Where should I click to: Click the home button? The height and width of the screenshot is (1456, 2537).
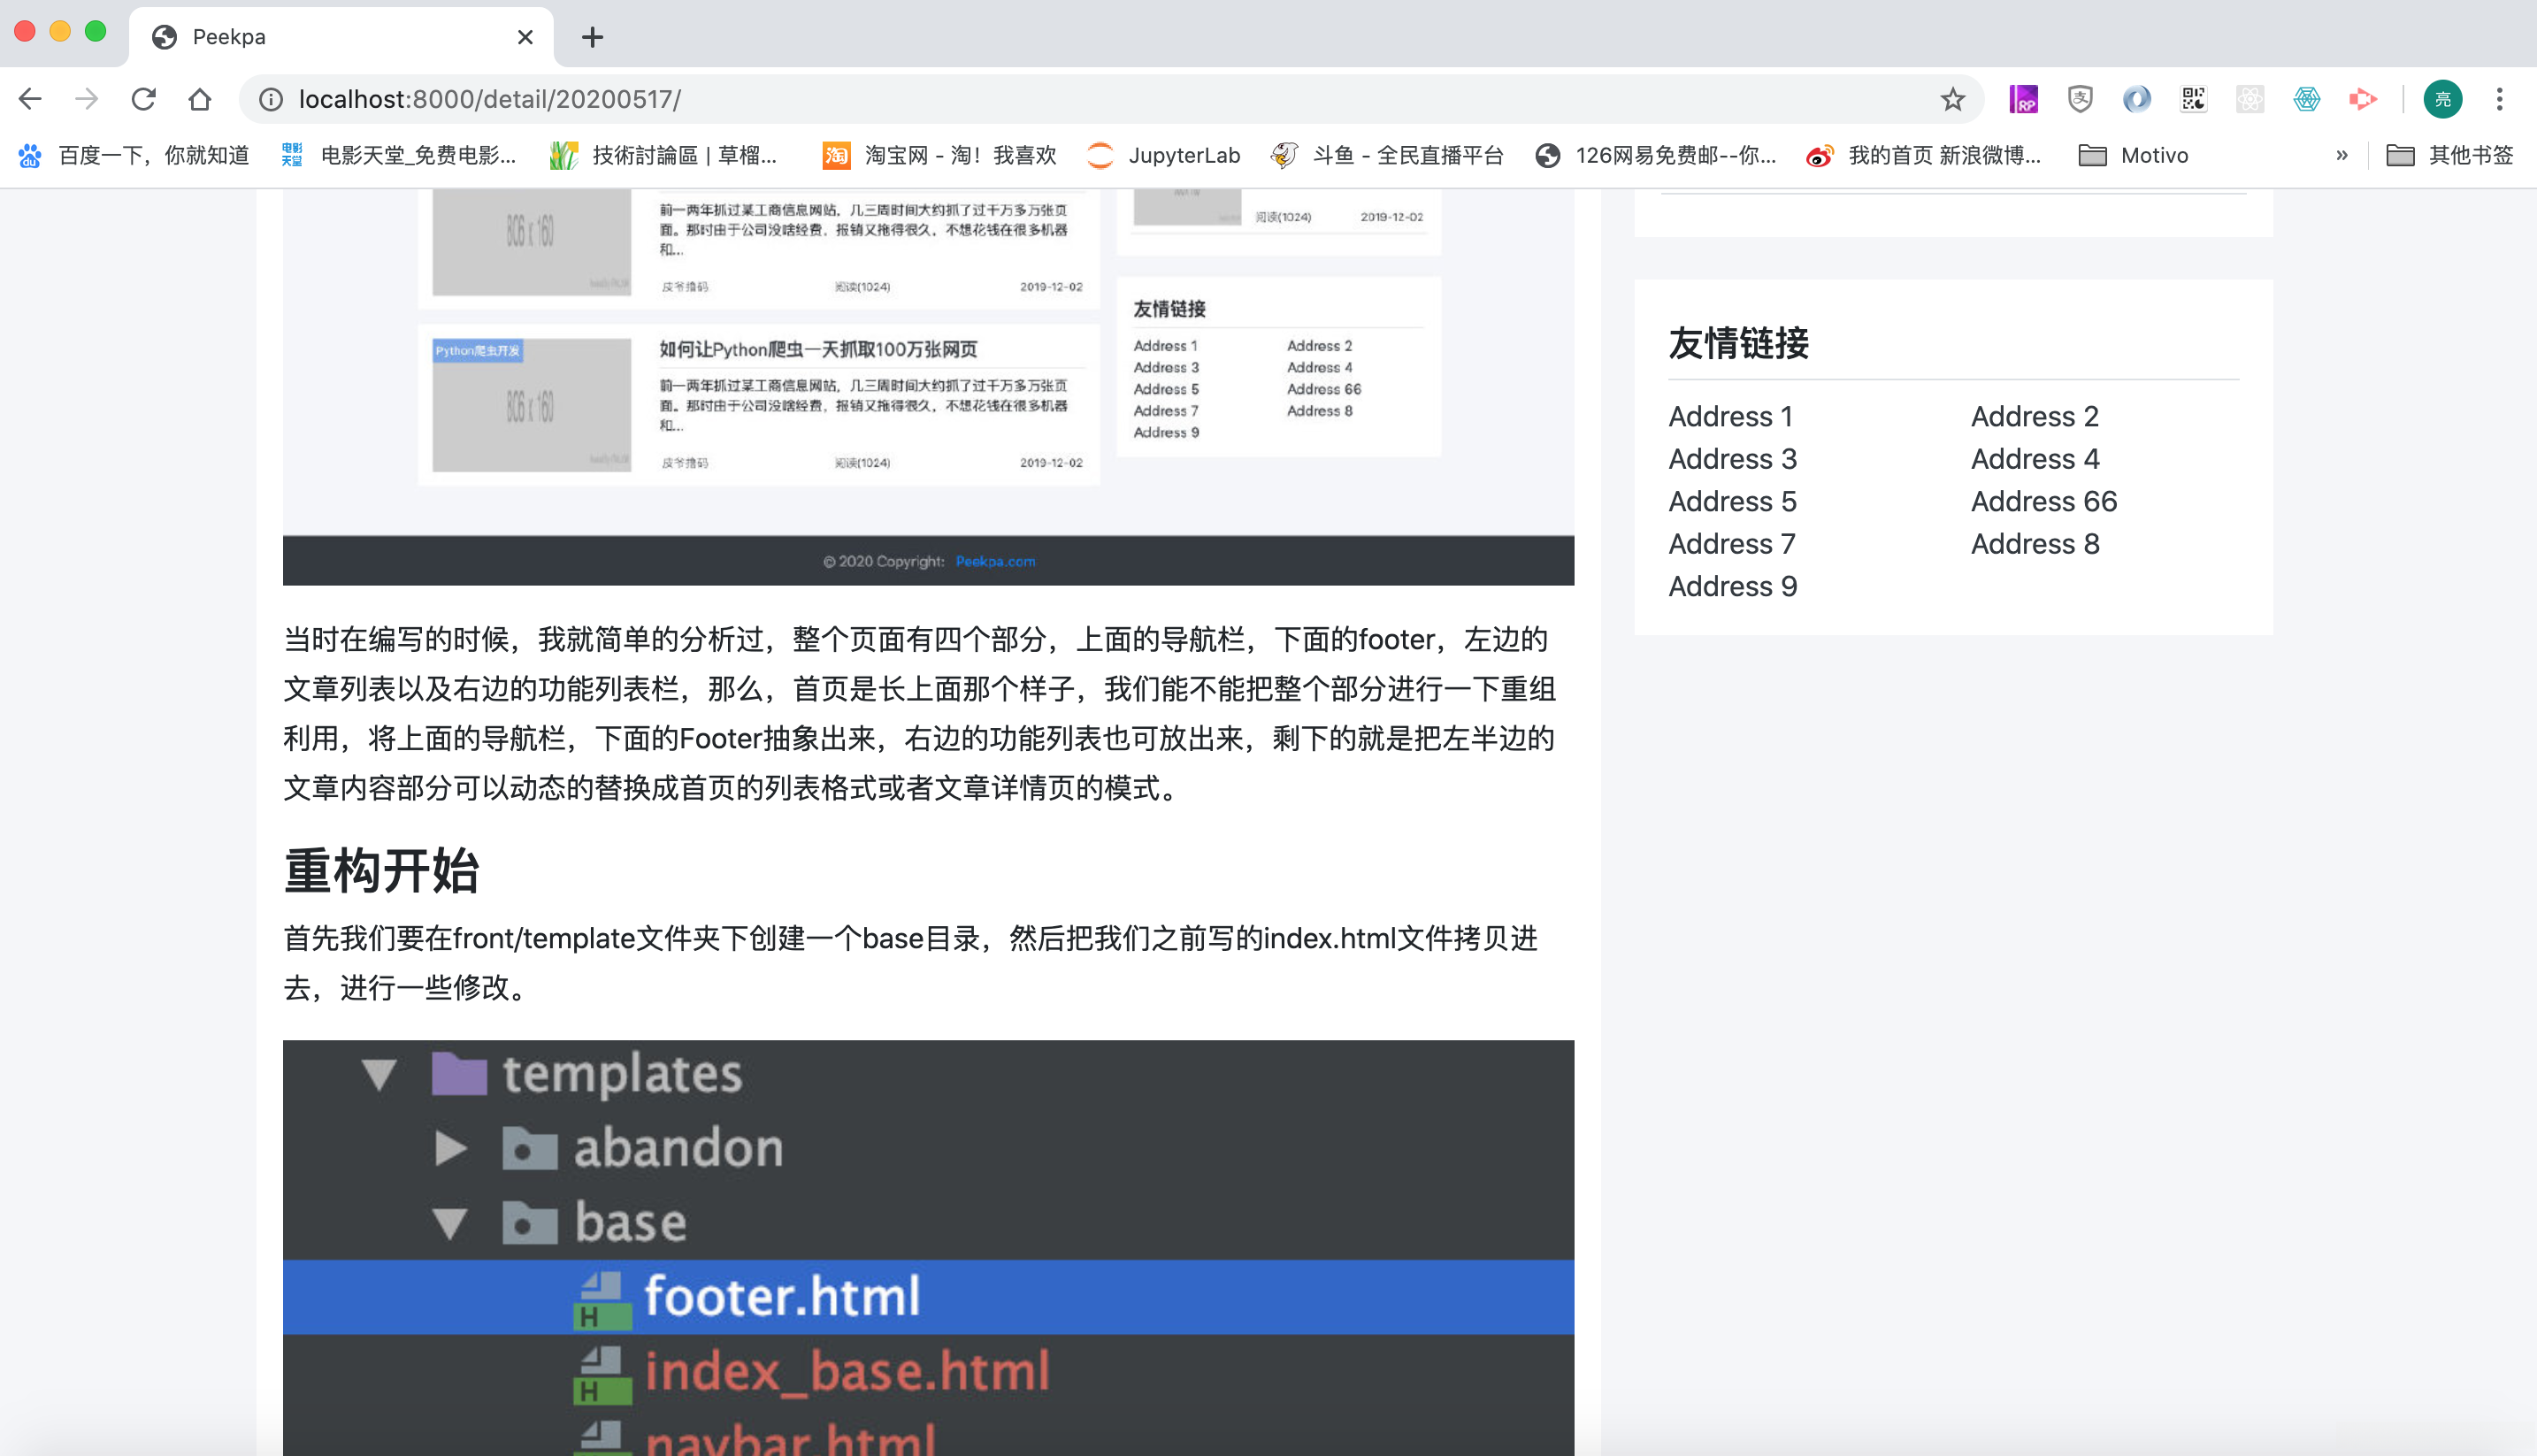coord(200,98)
